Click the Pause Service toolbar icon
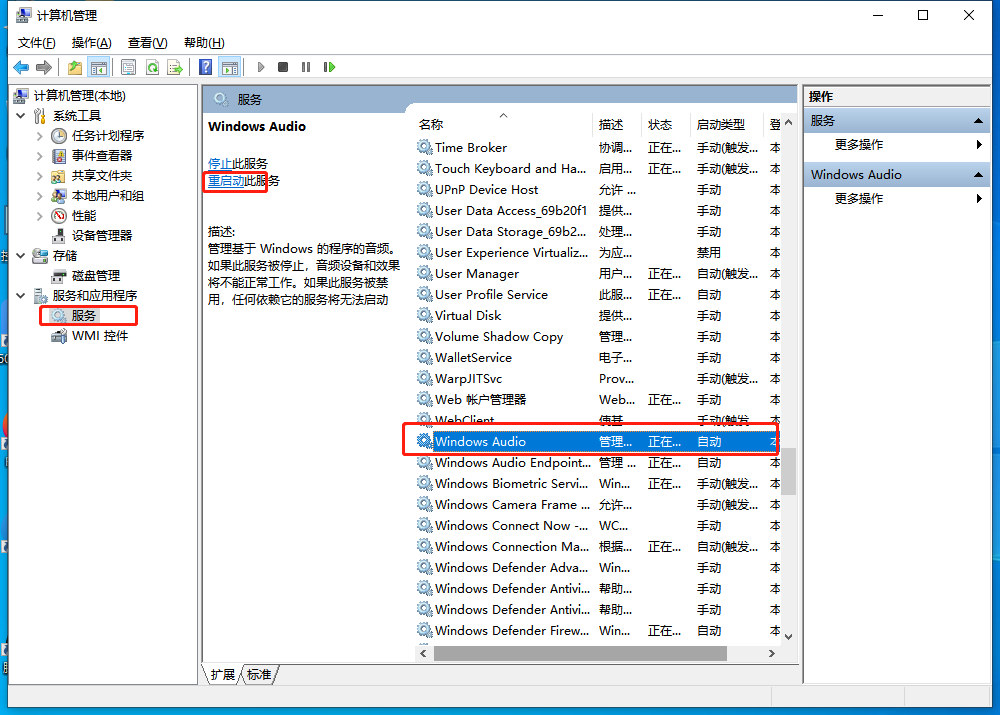1000x715 pixels. [x=305, y=67]
